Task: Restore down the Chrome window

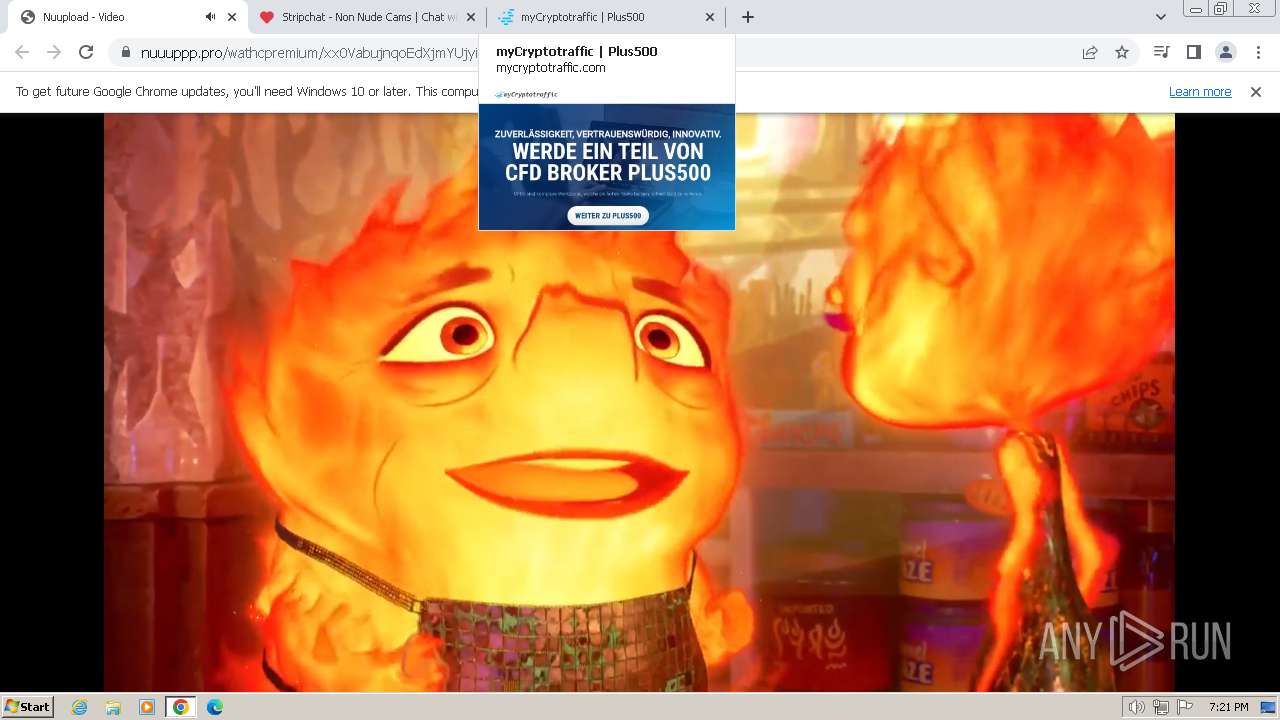Action: (1221, 9)
